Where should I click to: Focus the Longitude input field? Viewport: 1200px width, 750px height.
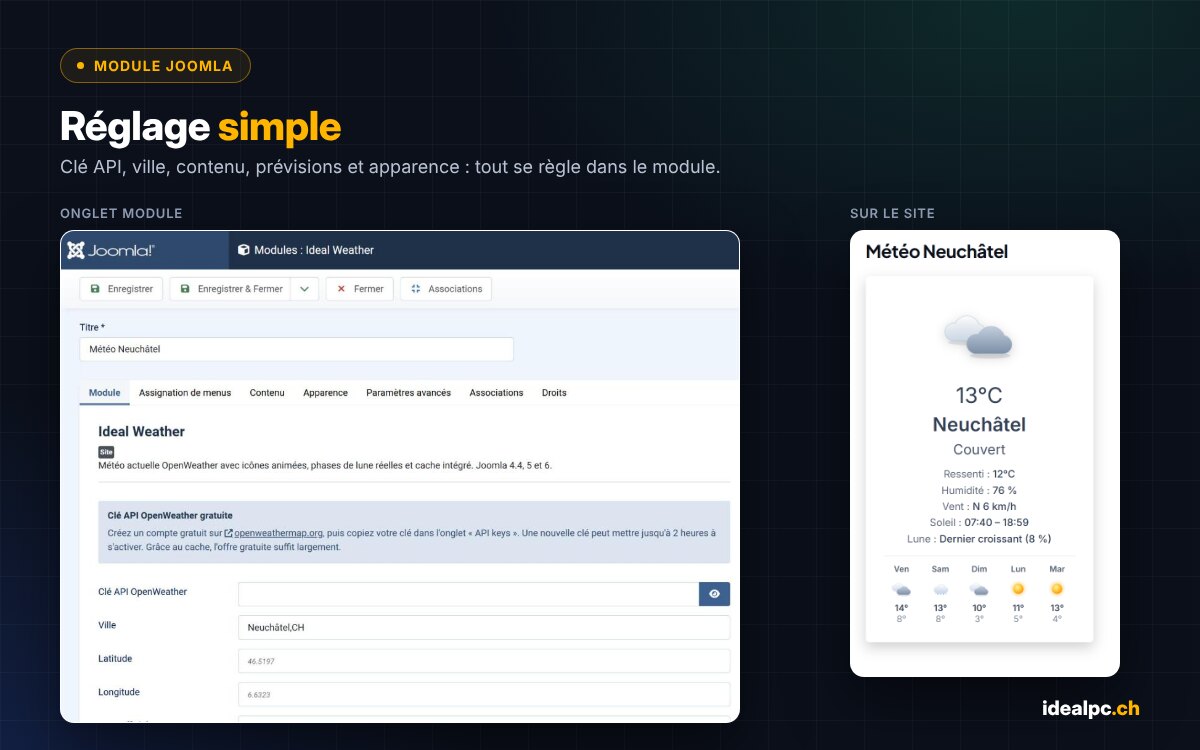coord(484,694)
